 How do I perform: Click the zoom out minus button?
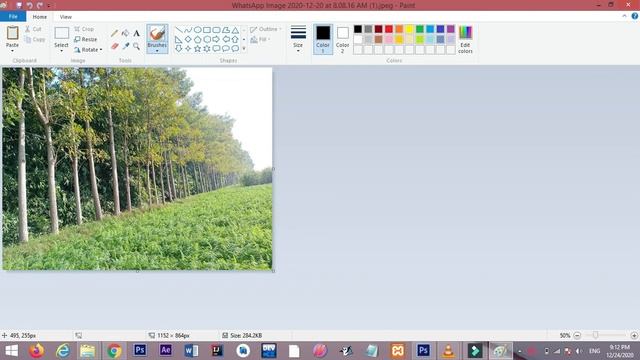coord(577,336)
